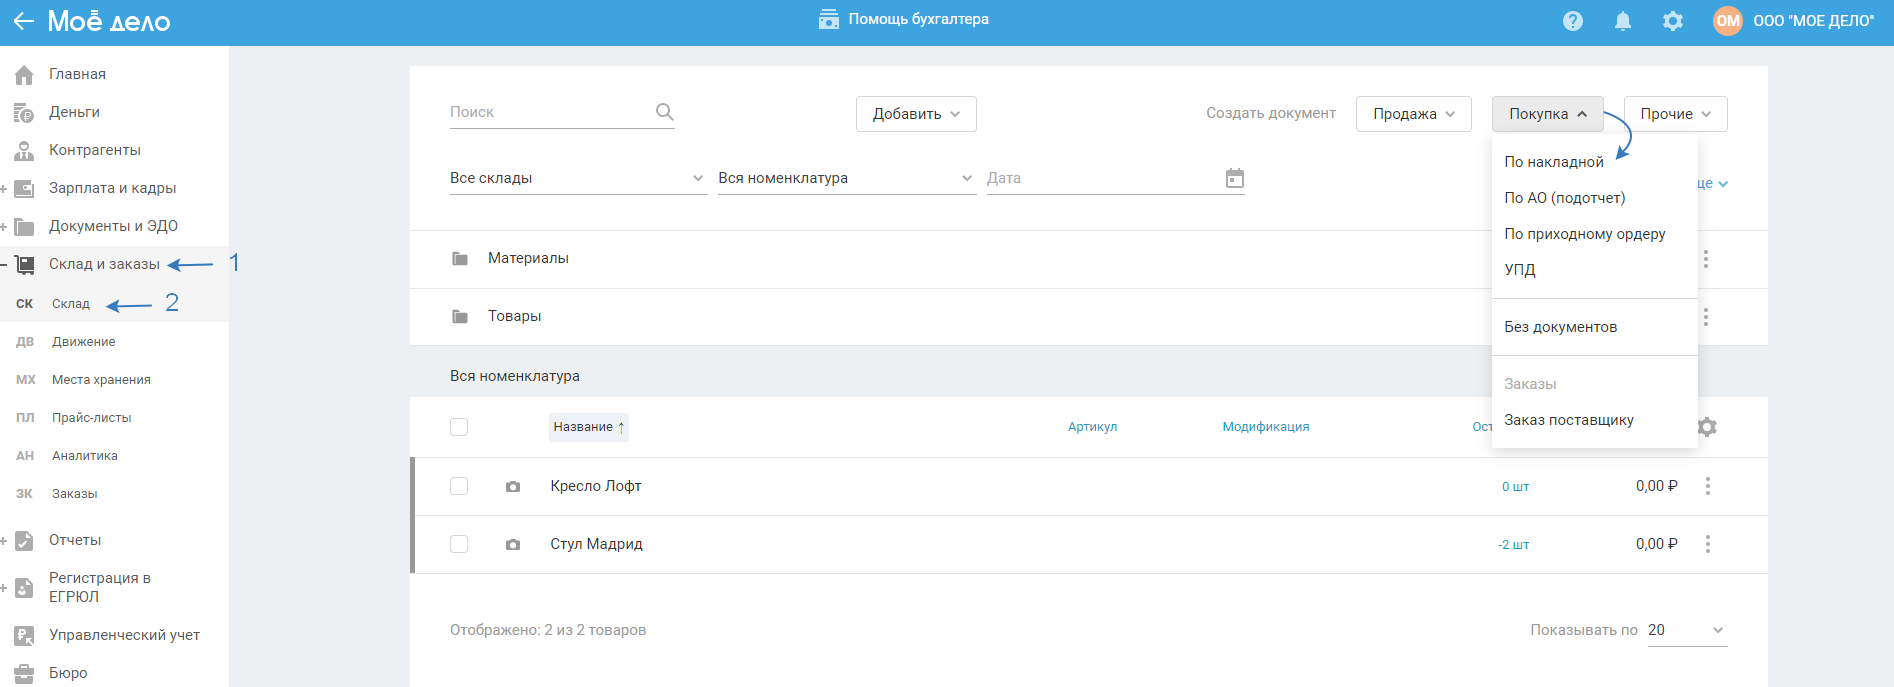Screen dimensions: 1894x687
Task: Open settings gear in the top bar
Action: 1673,21
